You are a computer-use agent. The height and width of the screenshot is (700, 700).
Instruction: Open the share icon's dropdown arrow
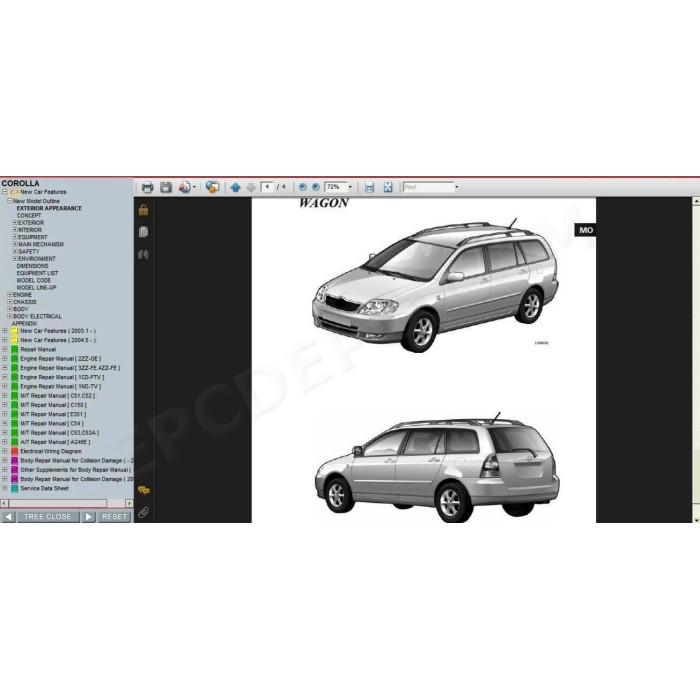(x=194, y=188)
